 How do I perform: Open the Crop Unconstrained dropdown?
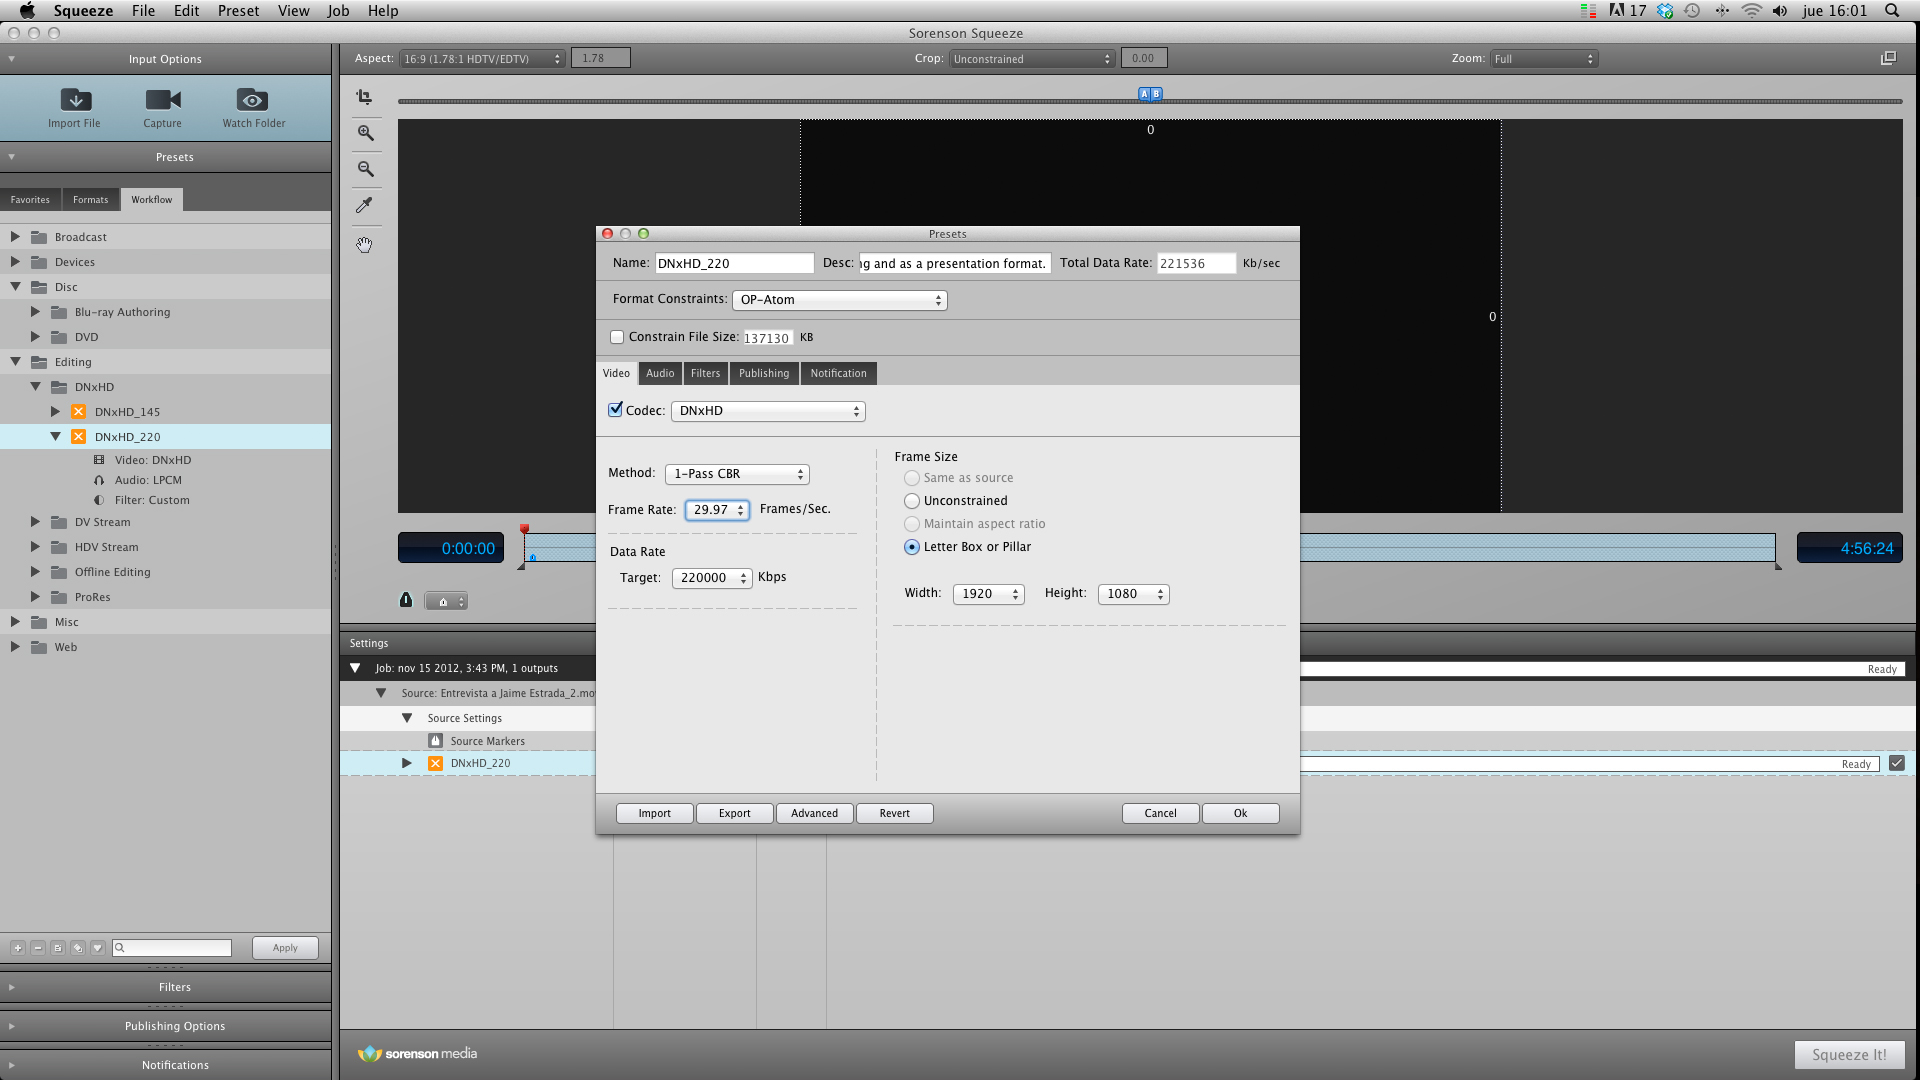click(x=1032, y=59)
